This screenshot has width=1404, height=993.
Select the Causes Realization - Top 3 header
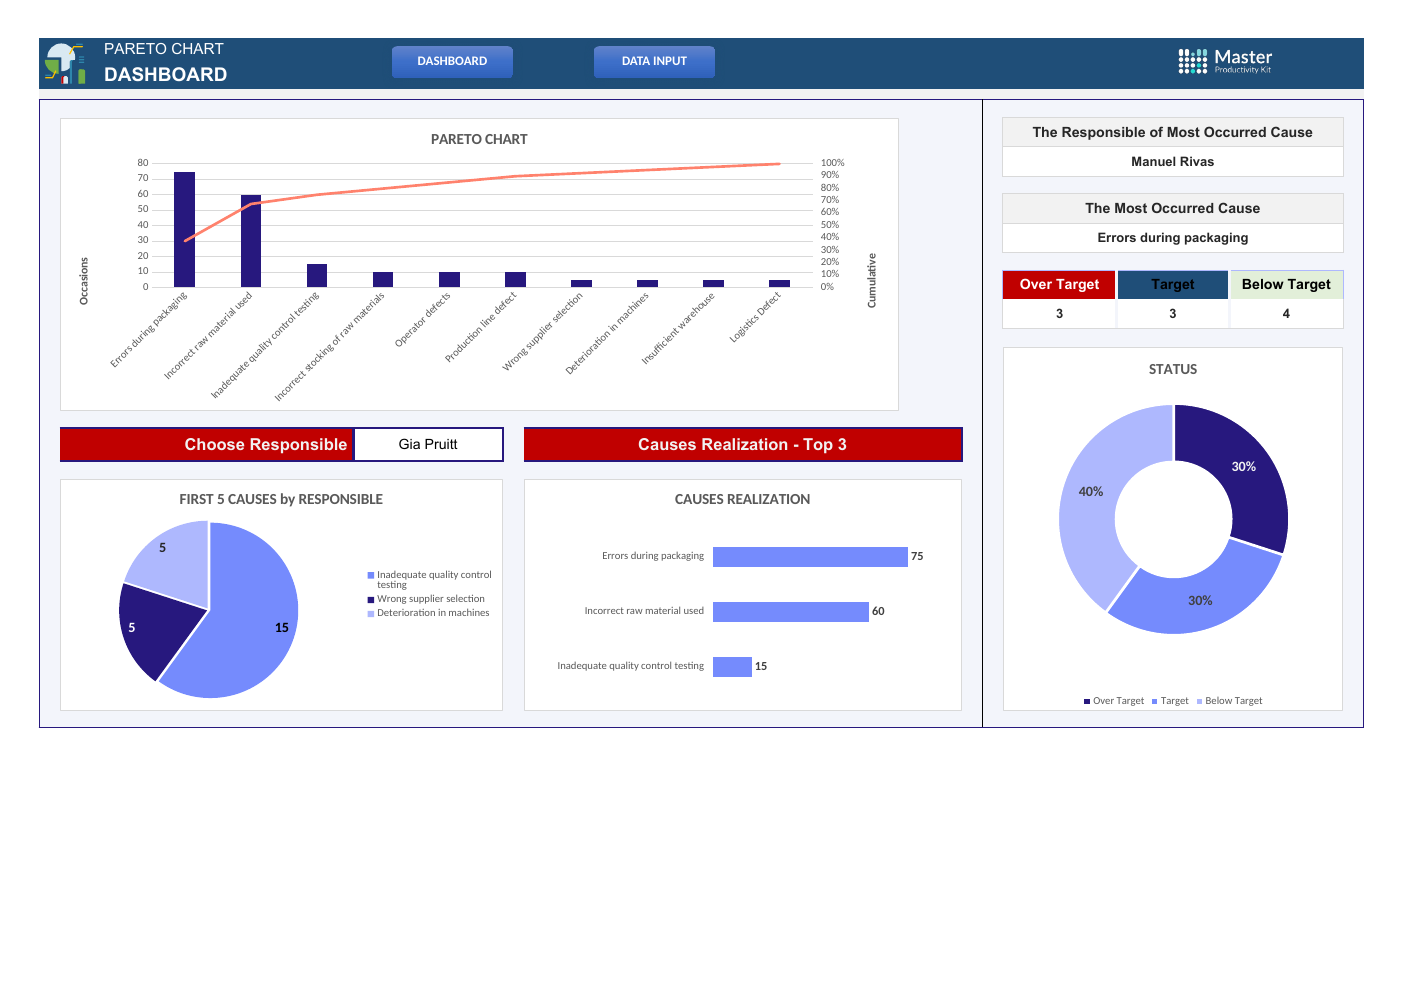click(743, 445)
